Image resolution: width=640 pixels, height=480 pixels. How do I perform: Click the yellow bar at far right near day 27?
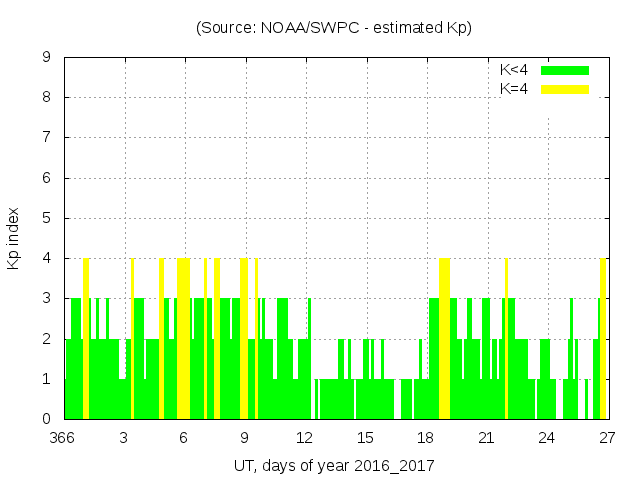click(x=603, y=340)
